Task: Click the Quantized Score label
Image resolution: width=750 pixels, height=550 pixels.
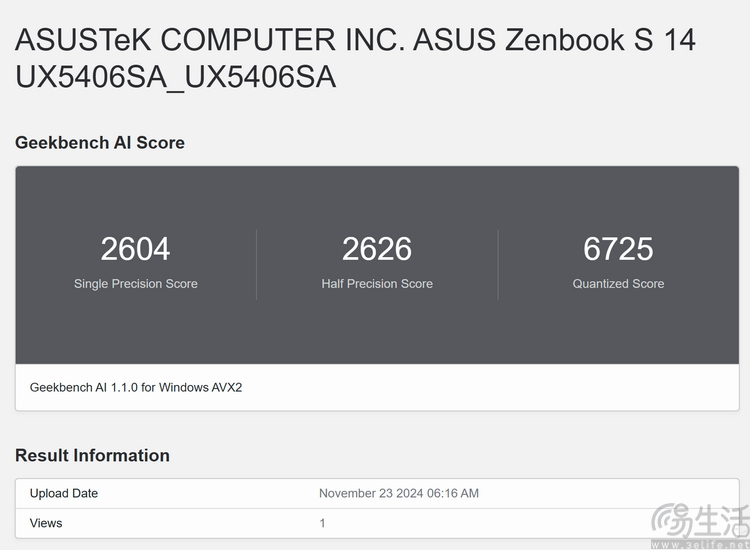Action: (x=618, y=284)
